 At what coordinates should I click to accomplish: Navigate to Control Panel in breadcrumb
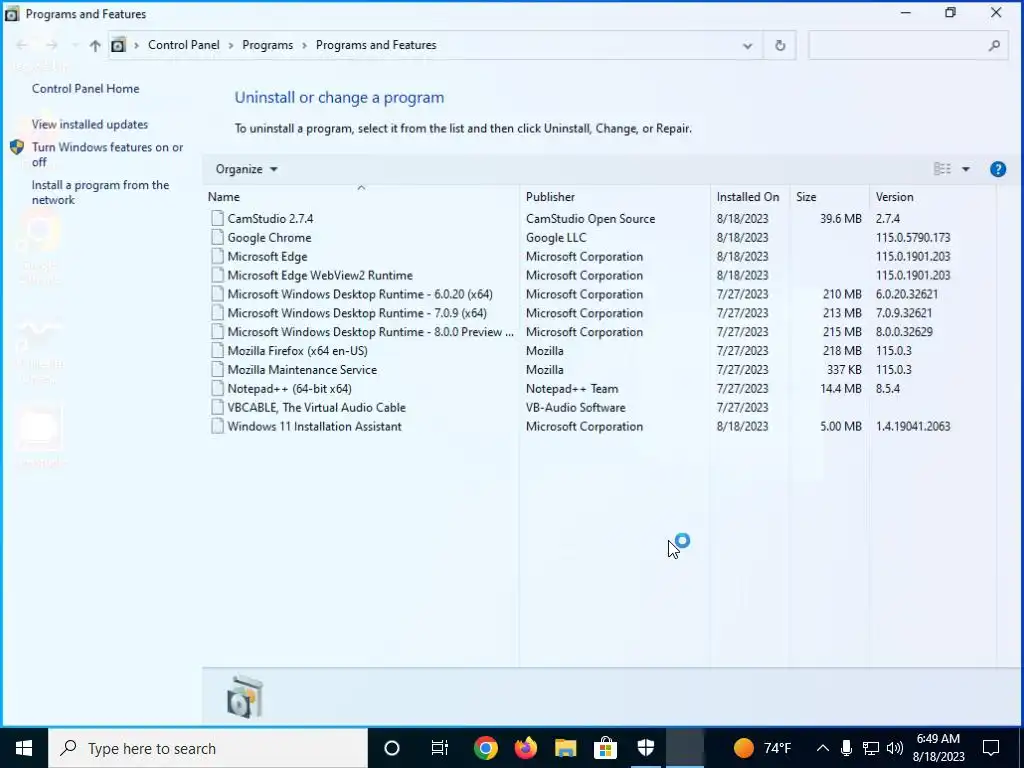184,45
